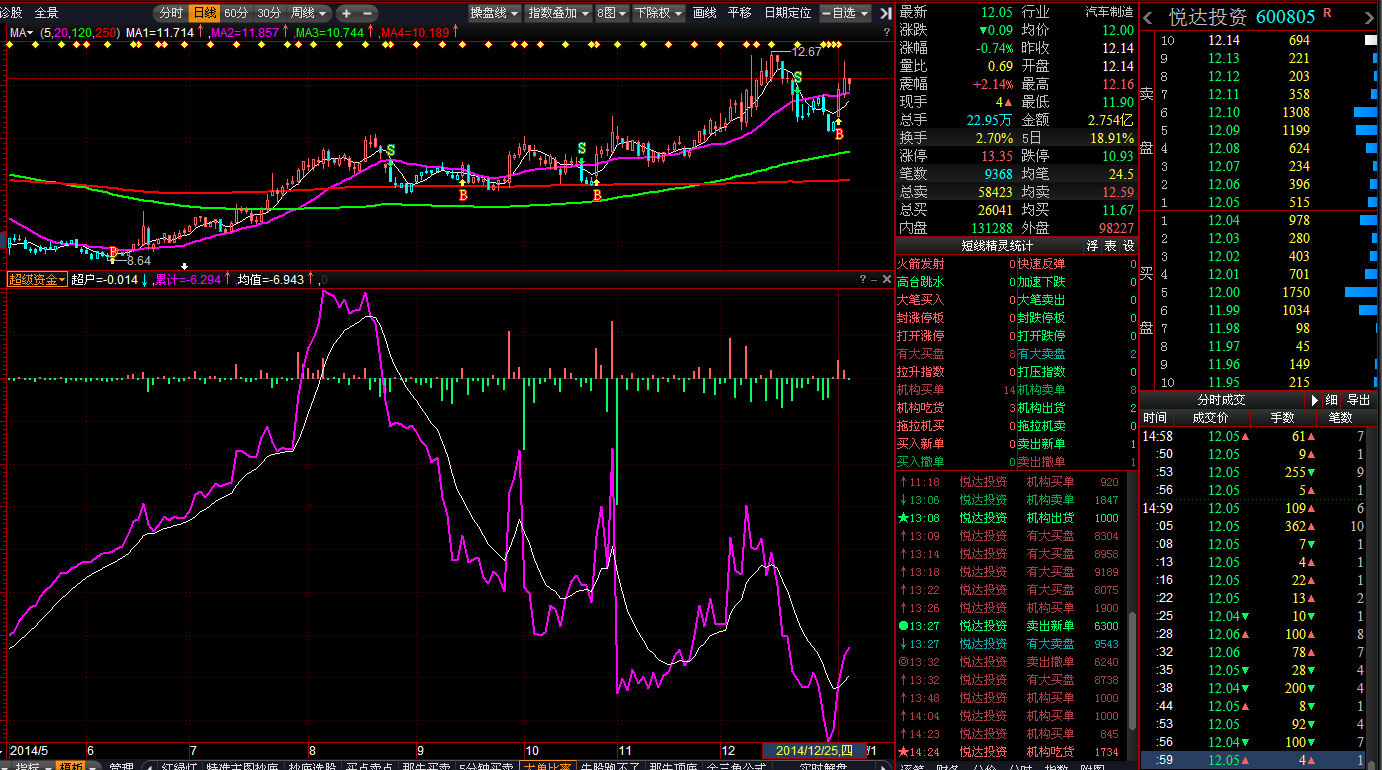1382x770 pixels.
Task: Click the downward white arrow marker on the chart
Action: coord(184,265)
